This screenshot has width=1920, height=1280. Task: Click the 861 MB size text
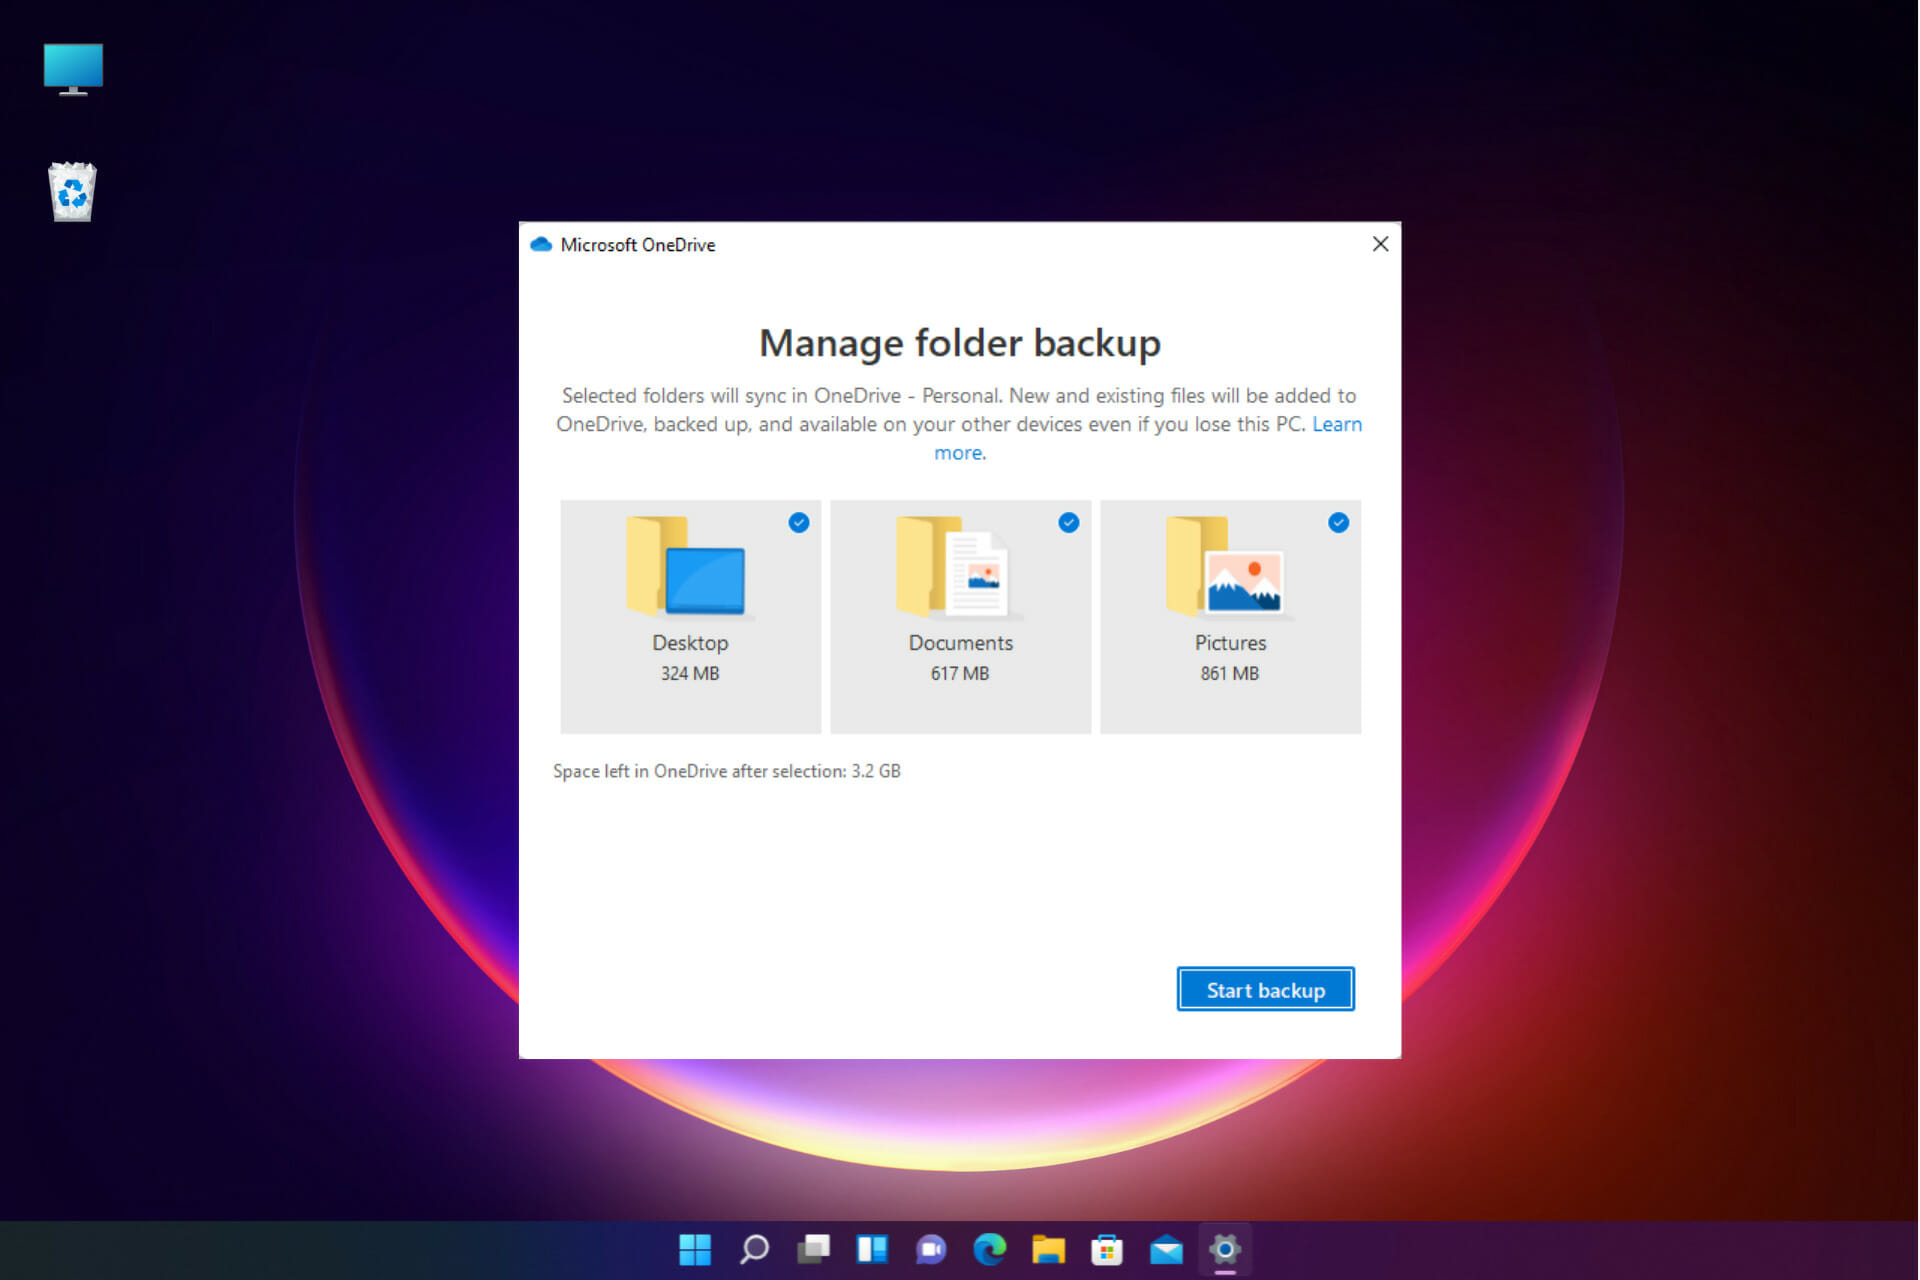click(1230, 674)
